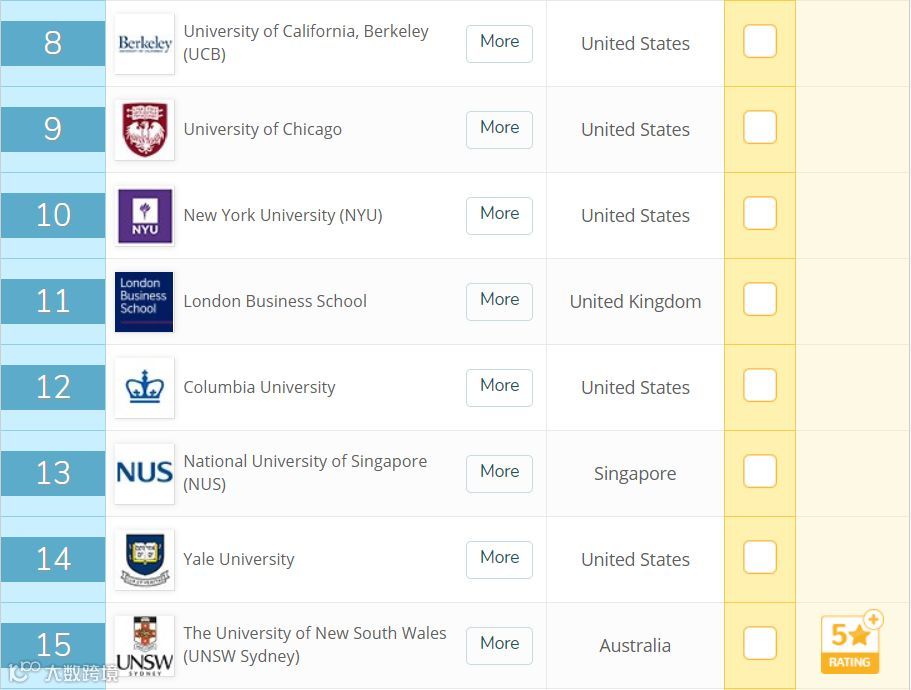The height and width of the screenshot is (690, 911).
Task: Tick the compare checkbox for UC Berkeley
Action: click(760, 42)
